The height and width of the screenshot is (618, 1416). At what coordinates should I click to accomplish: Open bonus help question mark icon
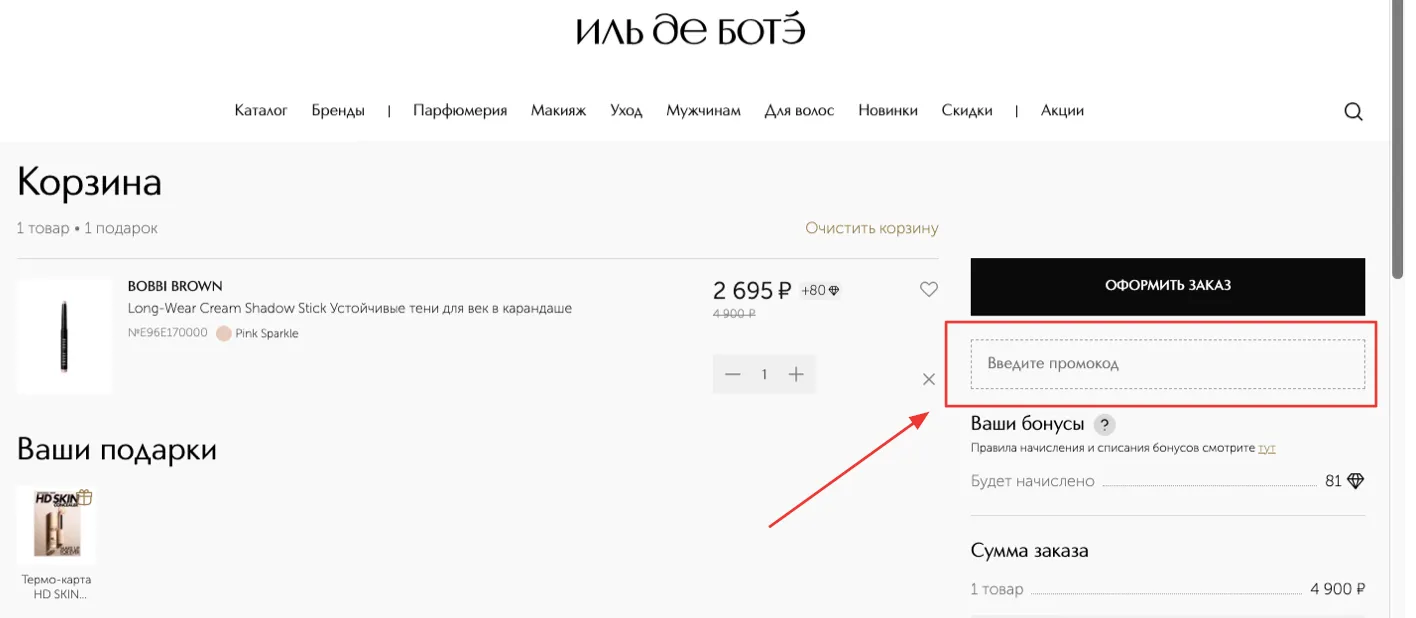coord(1104,424)
